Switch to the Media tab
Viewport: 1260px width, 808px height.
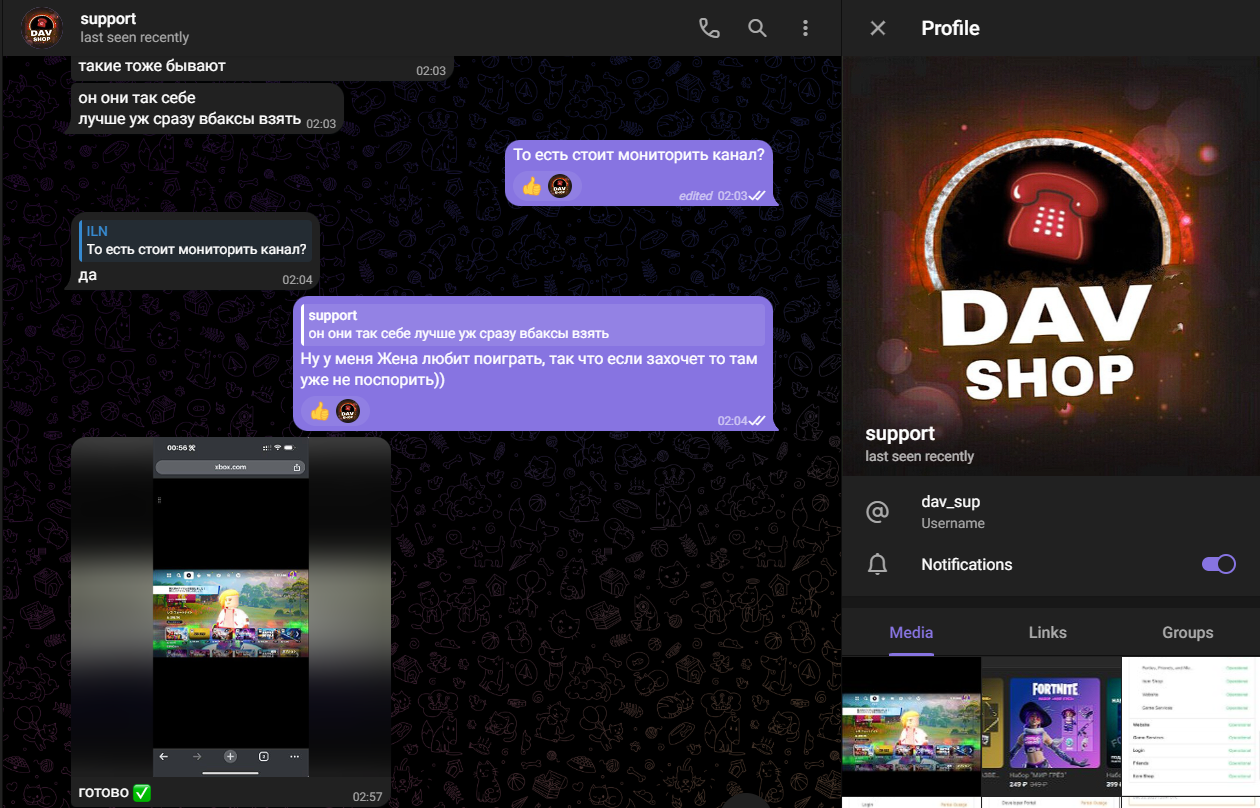click(911, 632)
